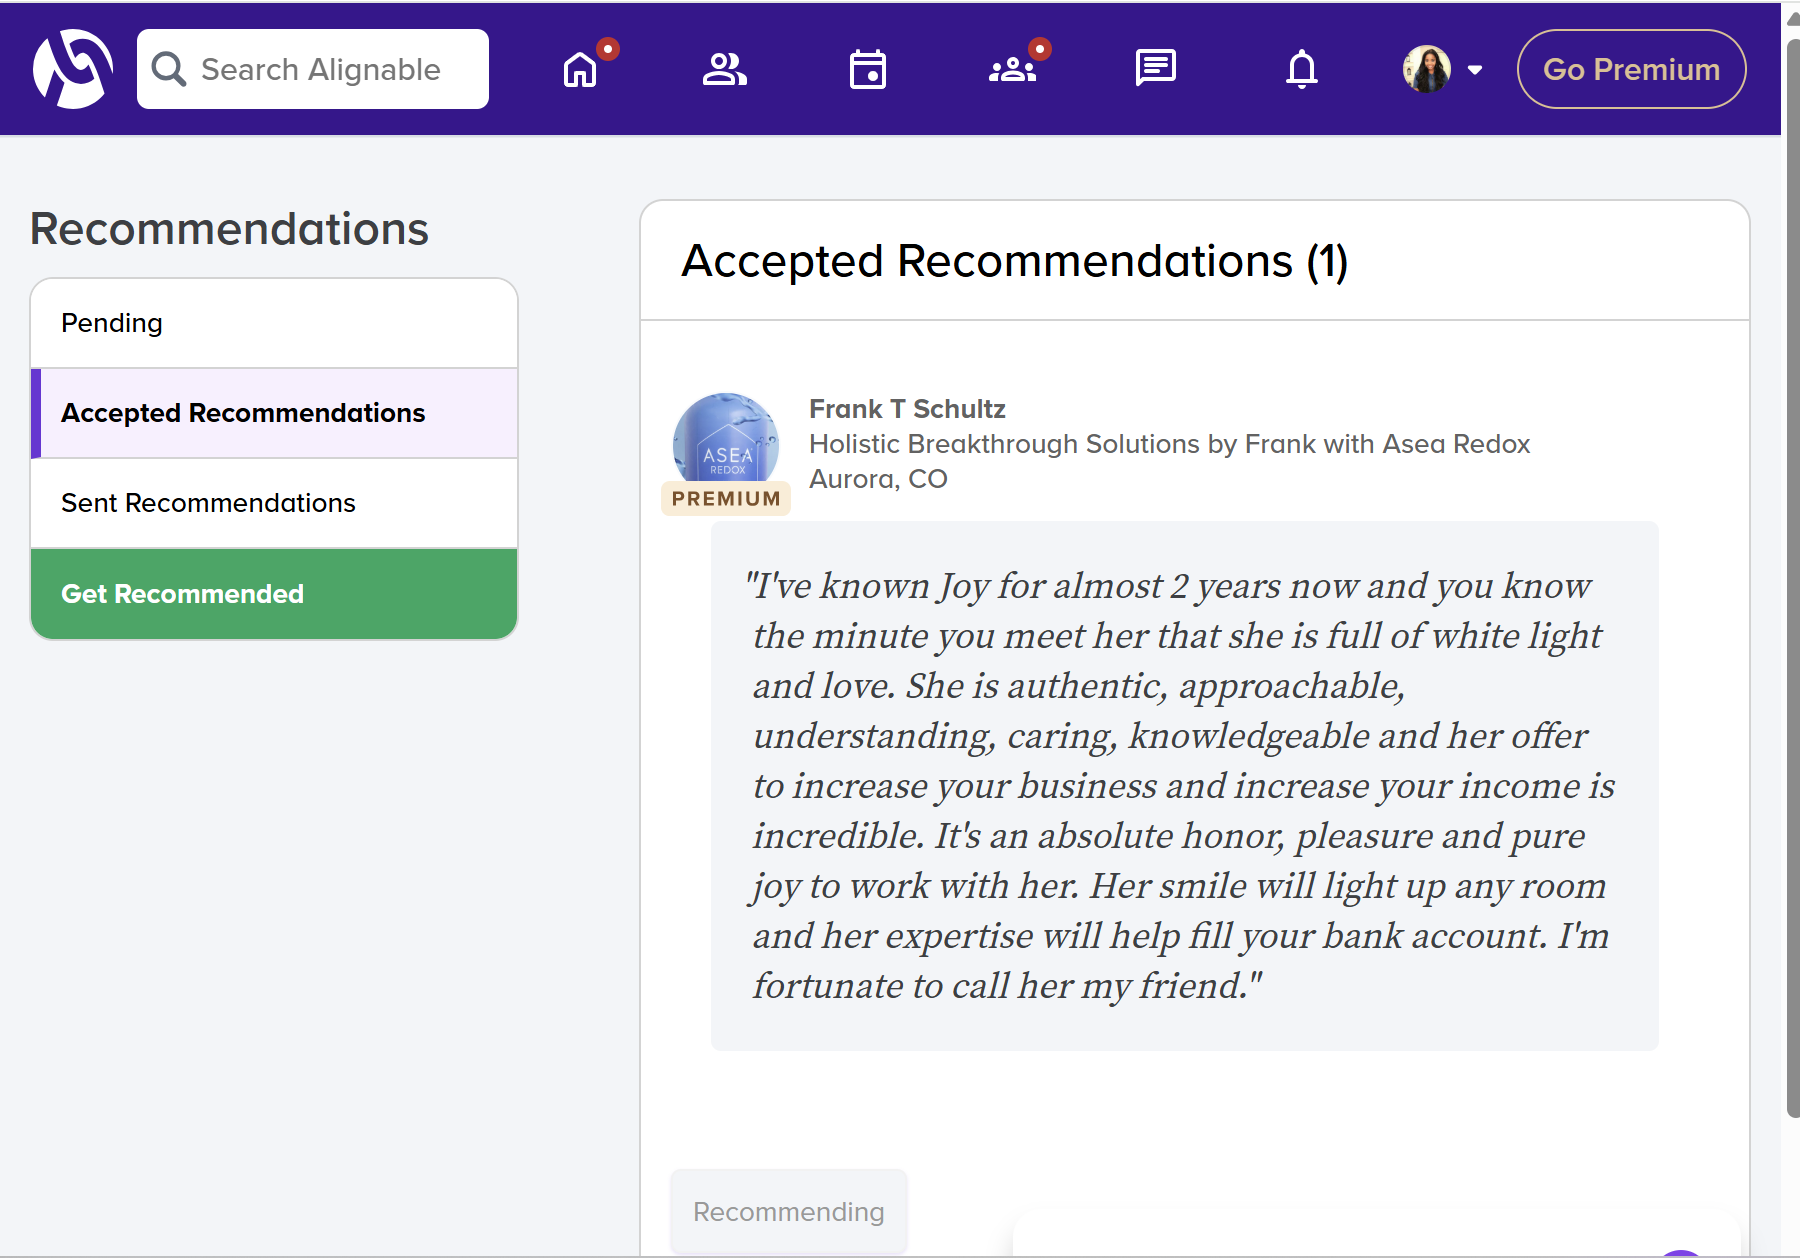Select the Pending tab
Image resolution: width=1800 pixels, height=1258 pixels.
point(274,323)
